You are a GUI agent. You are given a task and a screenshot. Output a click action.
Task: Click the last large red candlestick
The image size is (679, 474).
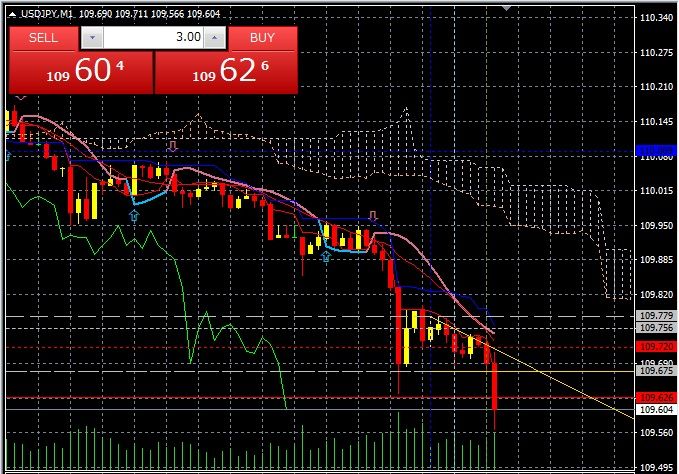coord(495,386)
